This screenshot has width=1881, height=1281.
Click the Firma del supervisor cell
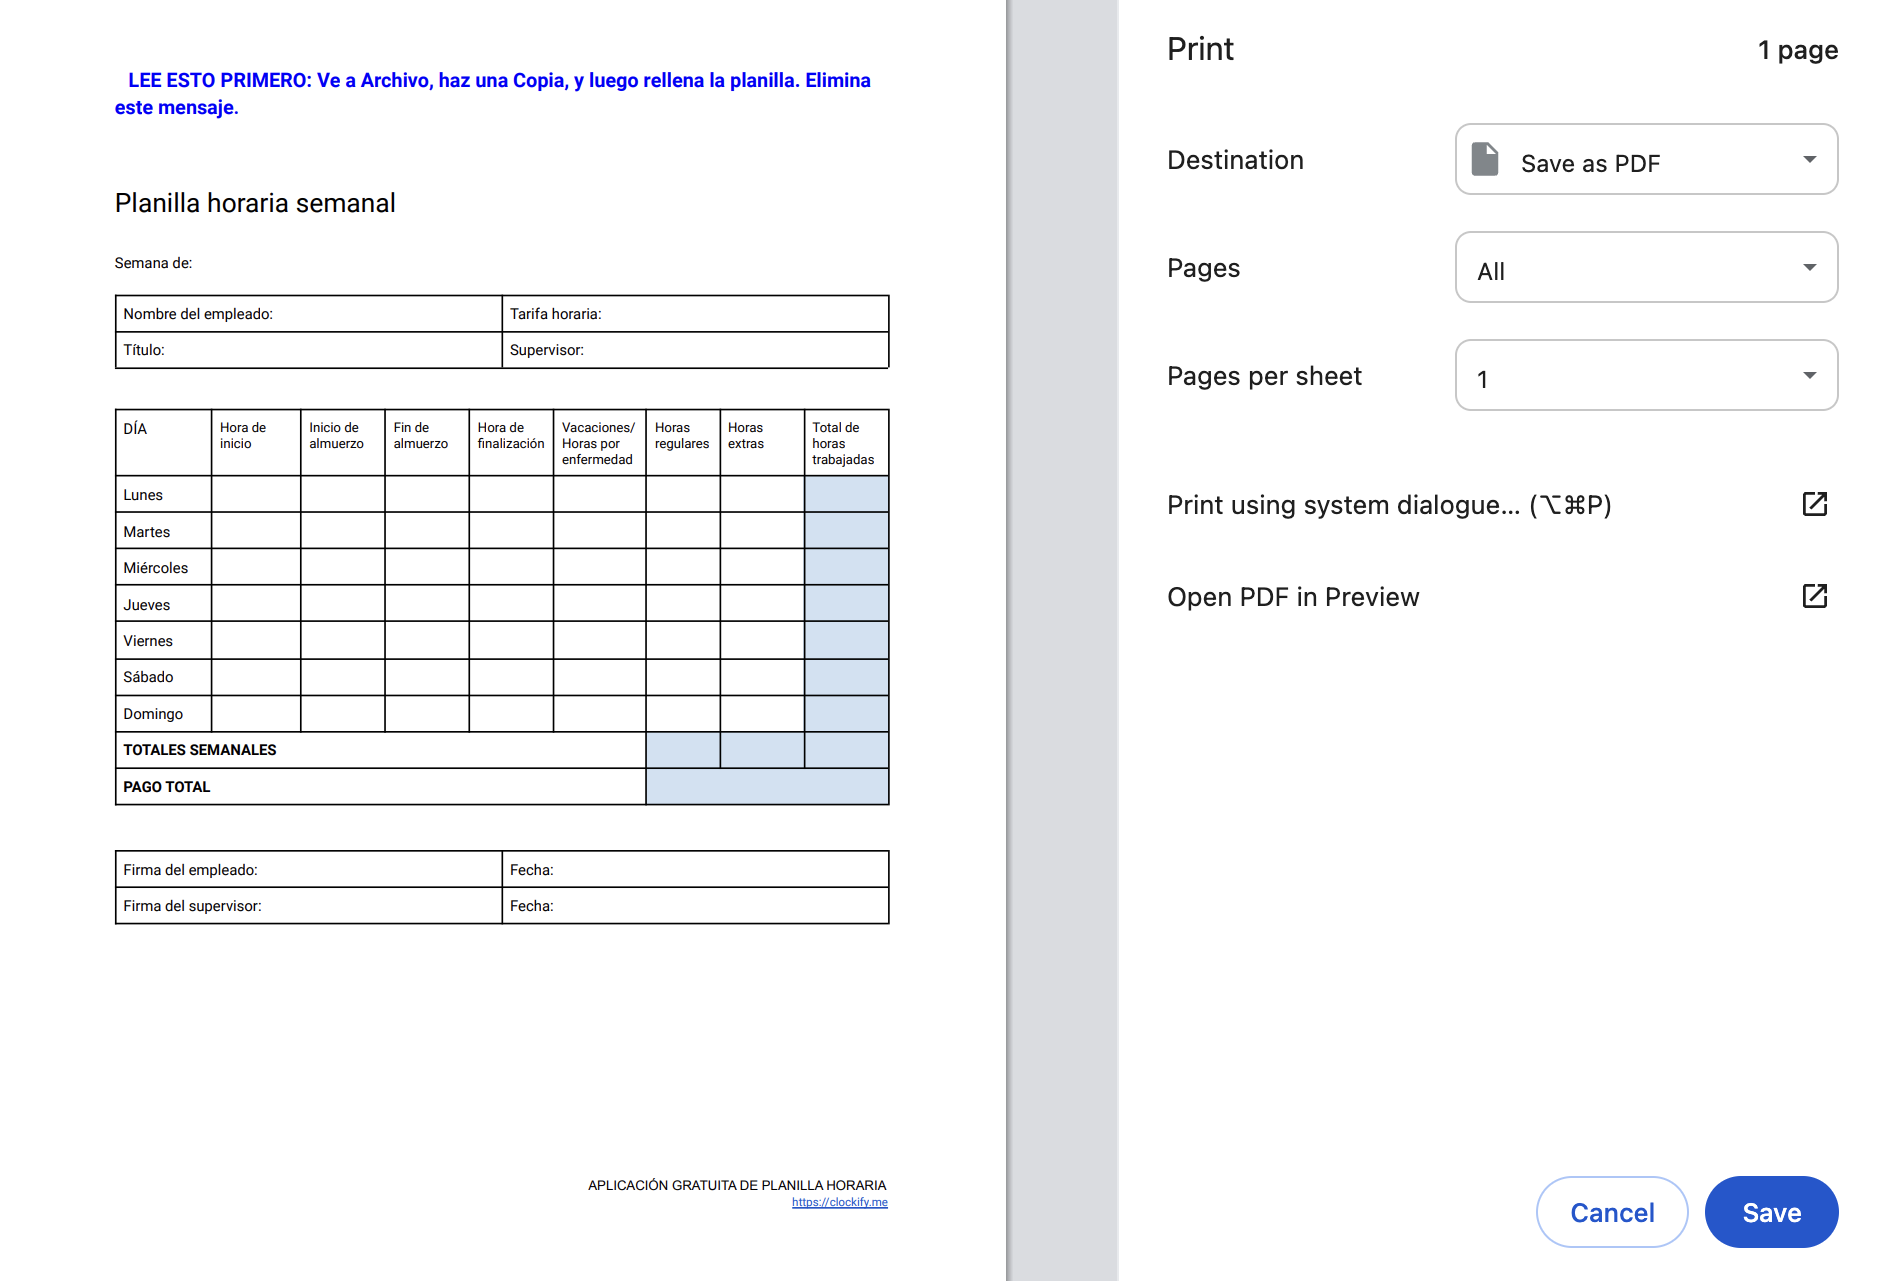click(308, 906)
